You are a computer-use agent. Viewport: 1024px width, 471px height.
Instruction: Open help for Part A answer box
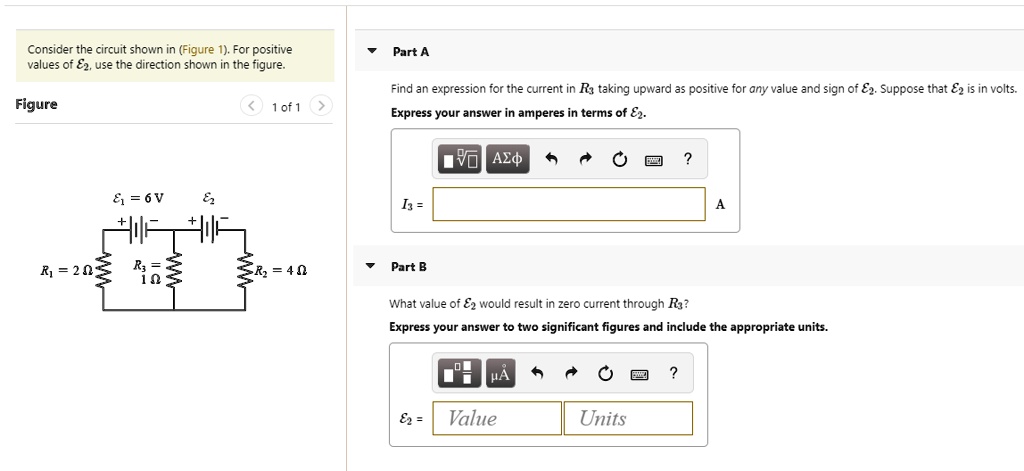click(687, 159)
